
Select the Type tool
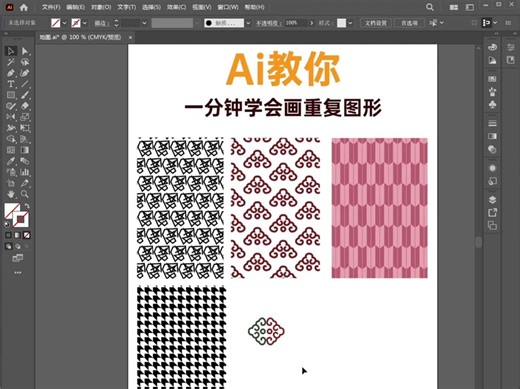tap(11, 84)
